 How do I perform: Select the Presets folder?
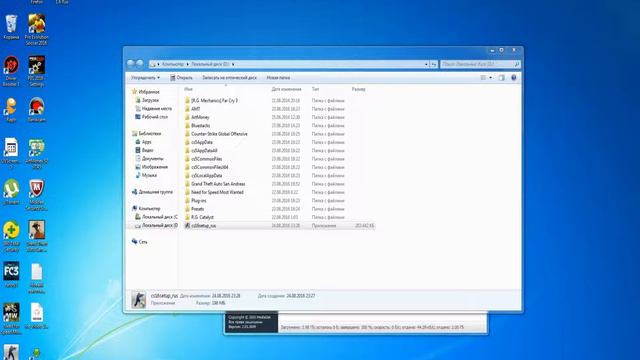197,209
